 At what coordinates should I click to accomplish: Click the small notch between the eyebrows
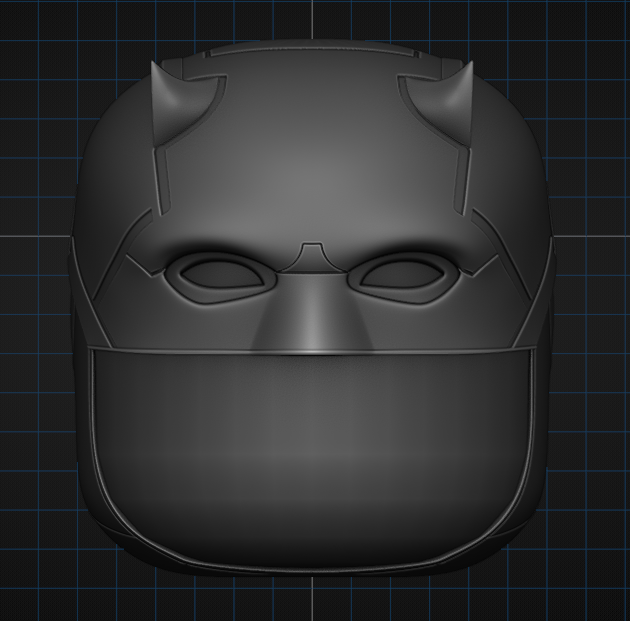[312, 256]
